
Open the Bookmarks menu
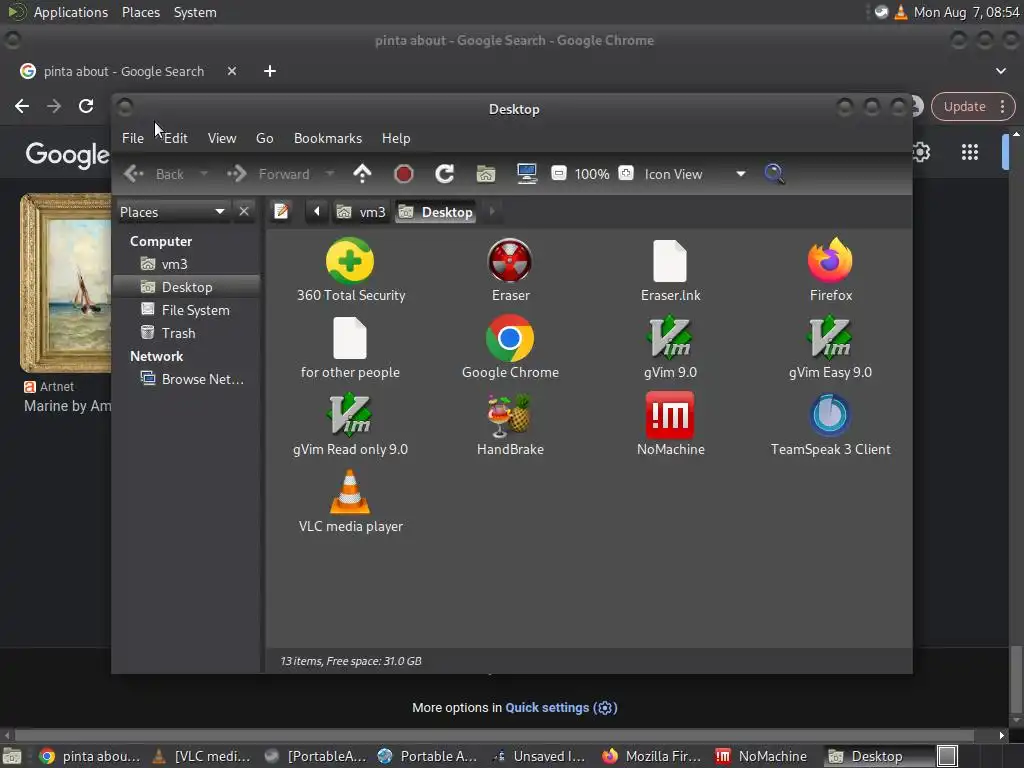pos(328,138)
